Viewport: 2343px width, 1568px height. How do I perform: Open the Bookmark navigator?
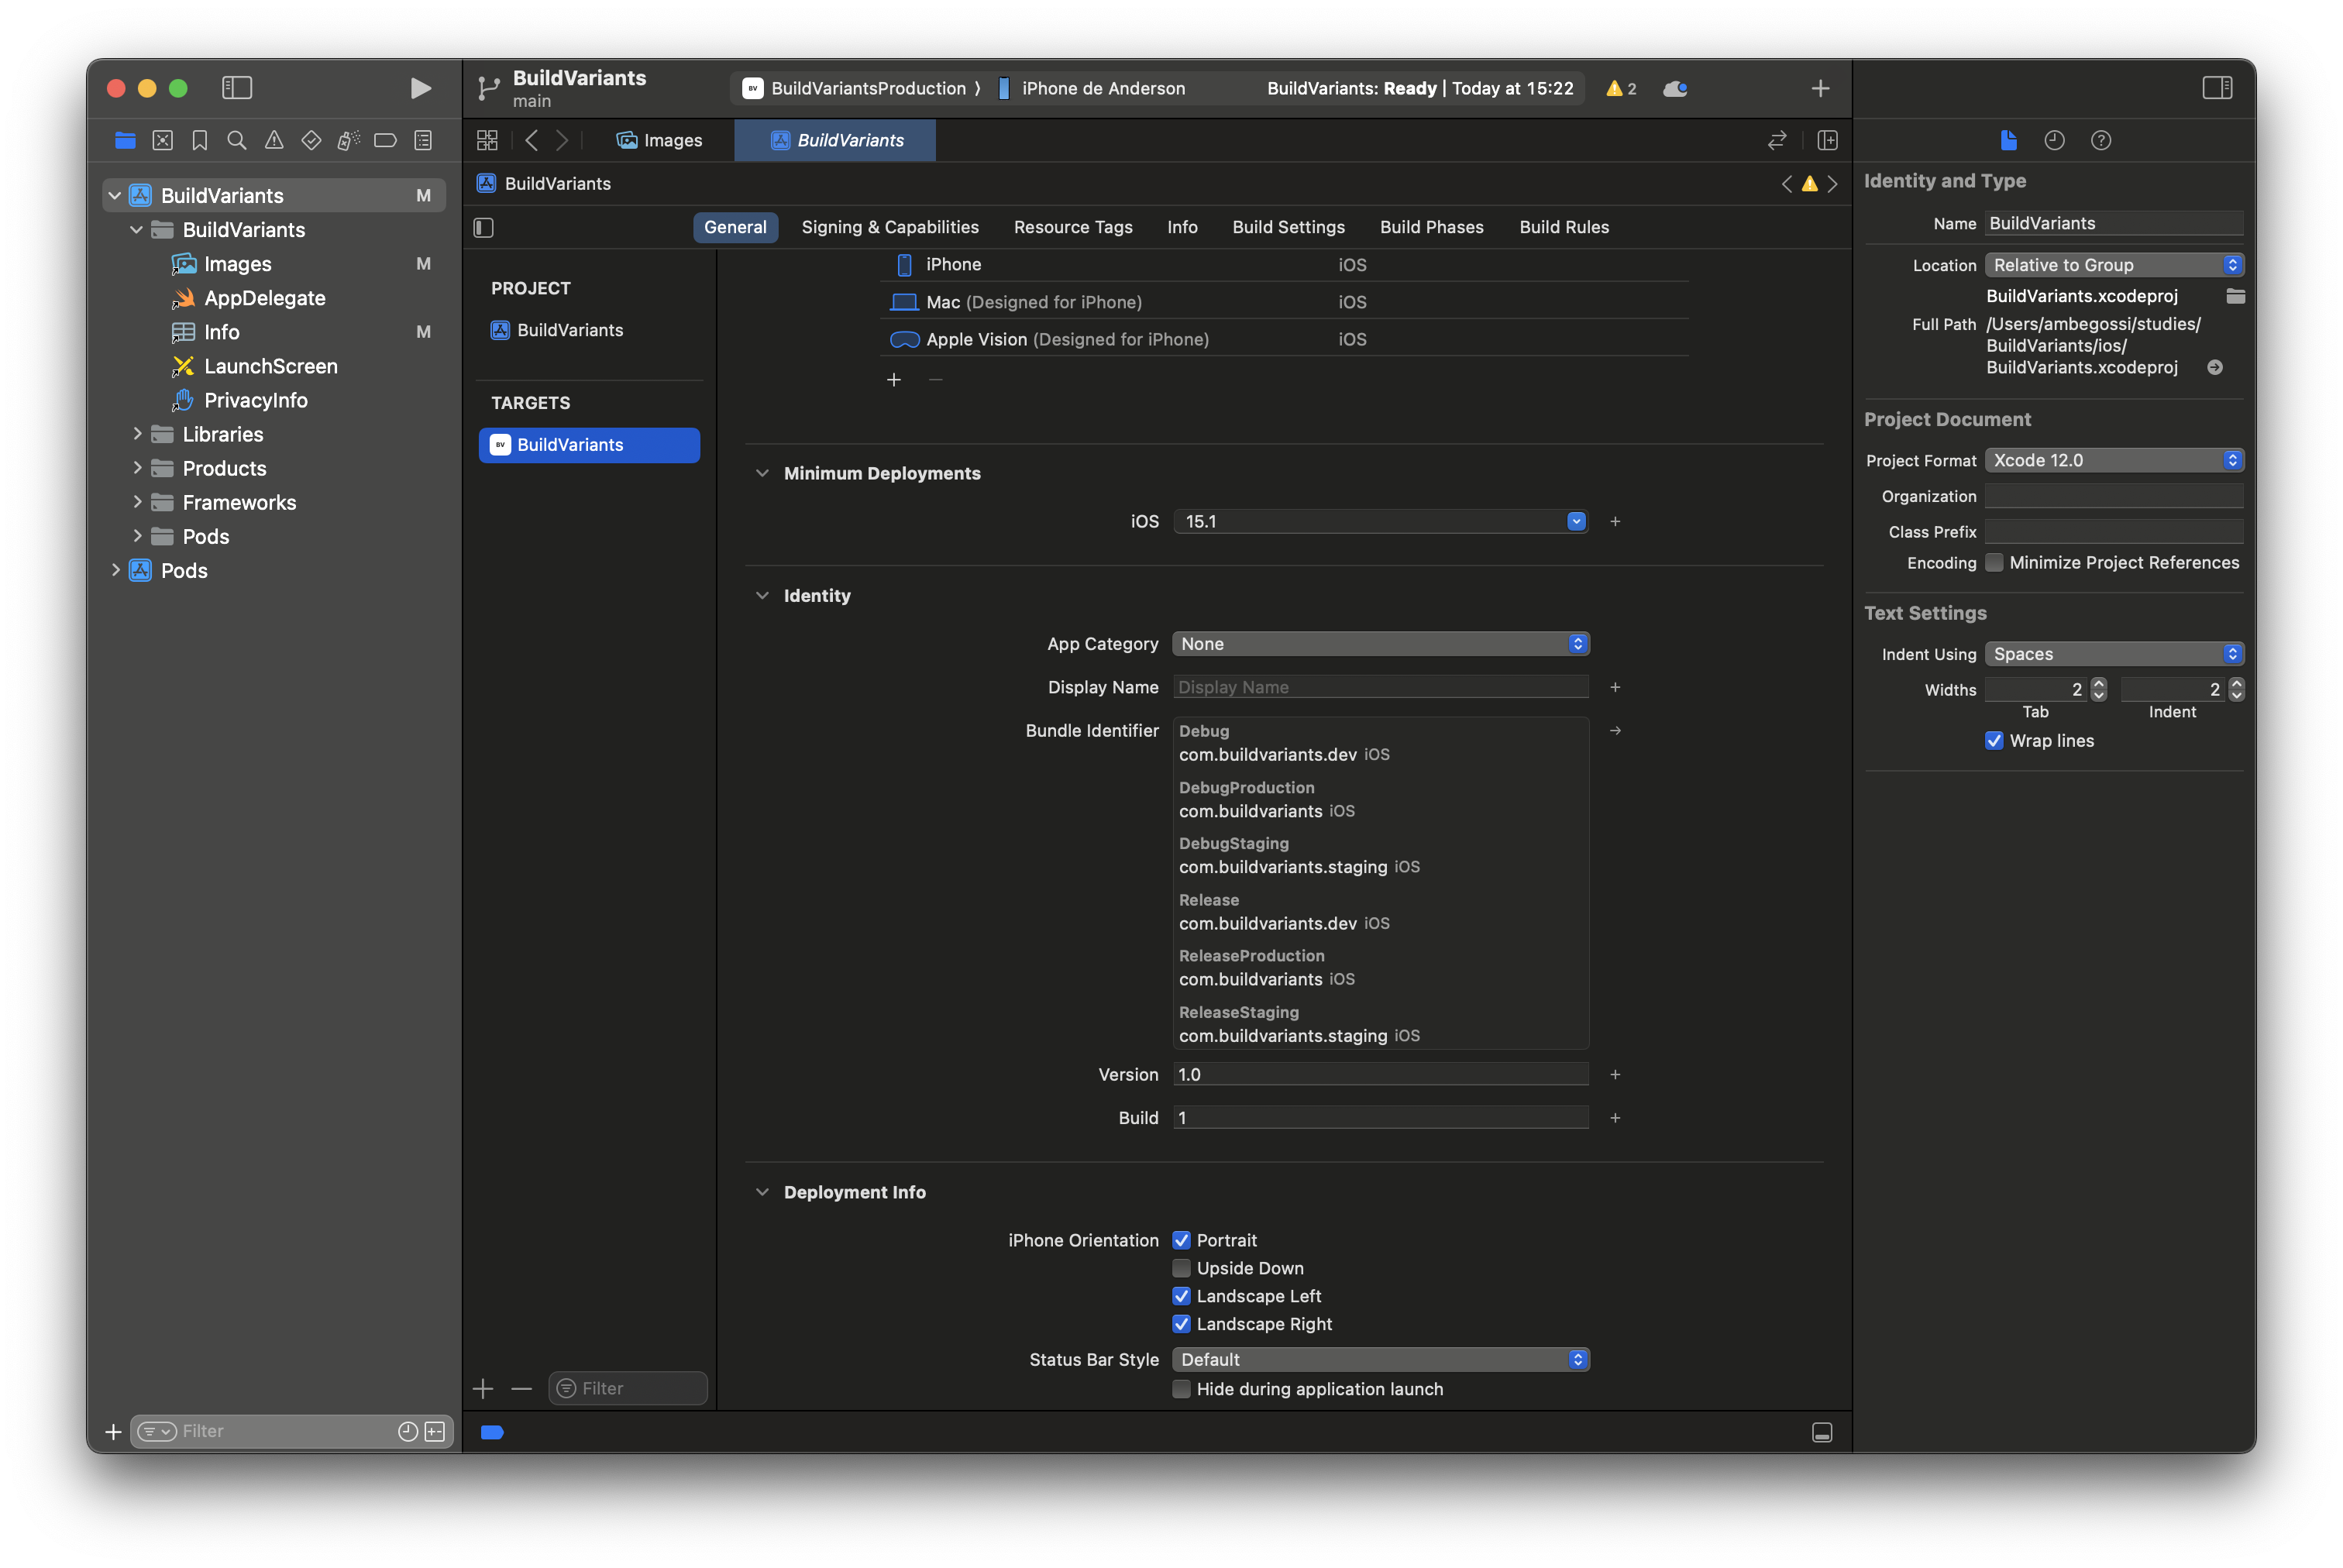(x=199, y=141)
